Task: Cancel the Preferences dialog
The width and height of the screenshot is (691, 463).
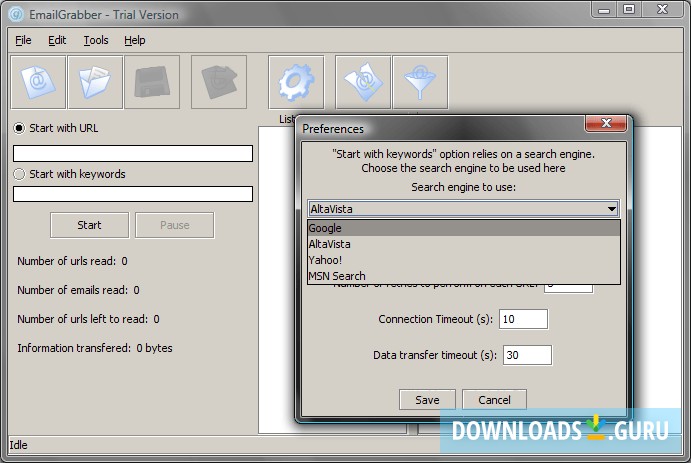Action: [x=494, y=400]
